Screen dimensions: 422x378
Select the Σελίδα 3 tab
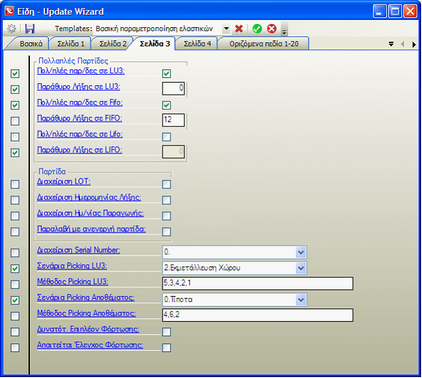[155, 44]
